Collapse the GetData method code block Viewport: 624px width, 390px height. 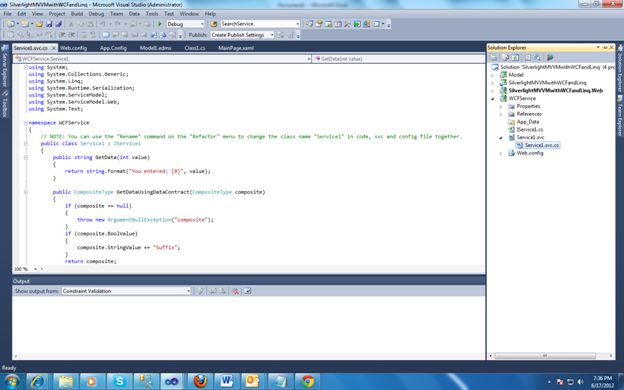[x=26, y=157]
